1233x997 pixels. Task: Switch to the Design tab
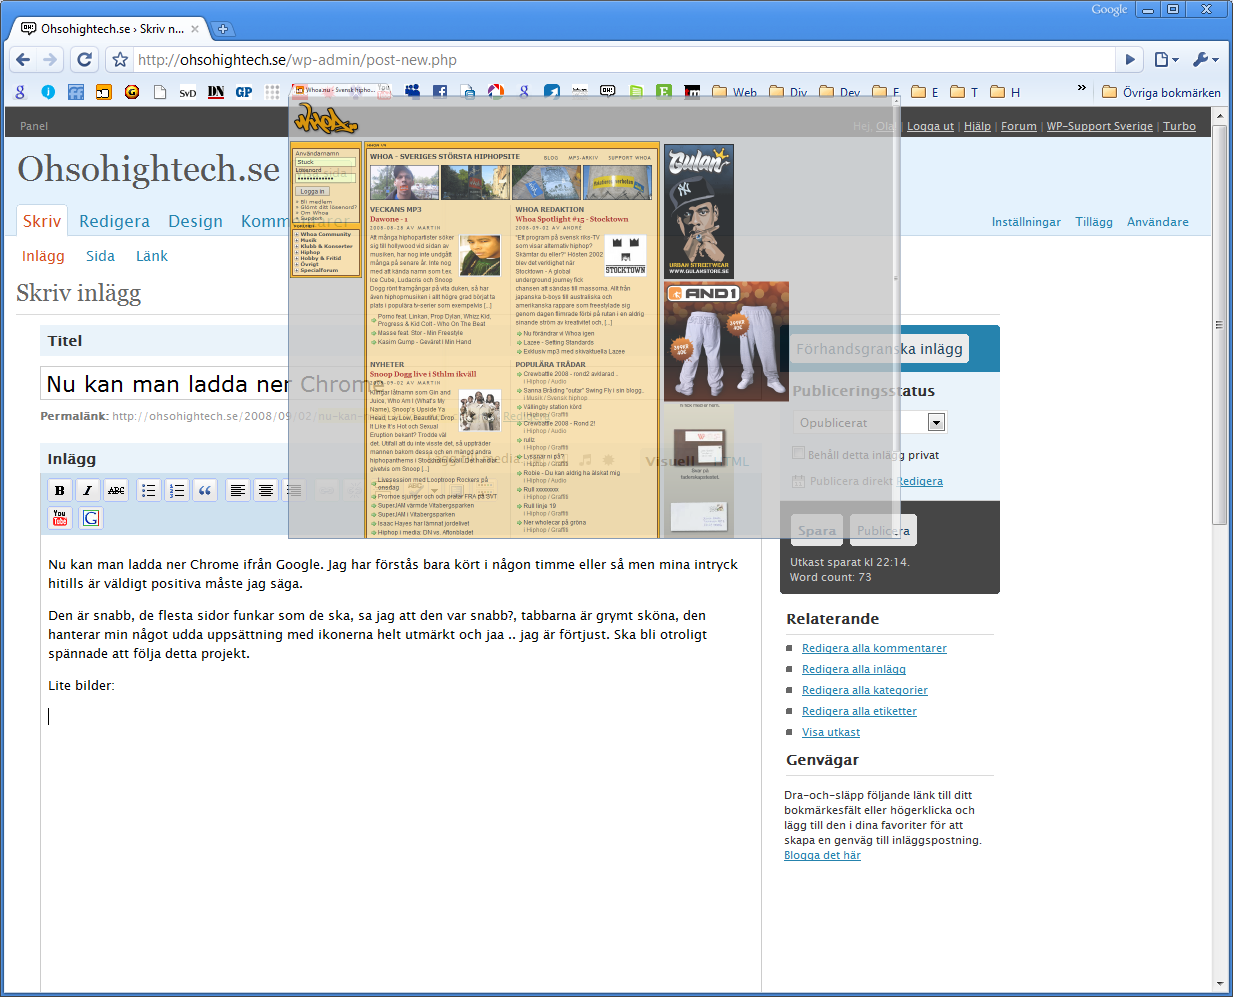pyautogui.click(x=195, y=221)
